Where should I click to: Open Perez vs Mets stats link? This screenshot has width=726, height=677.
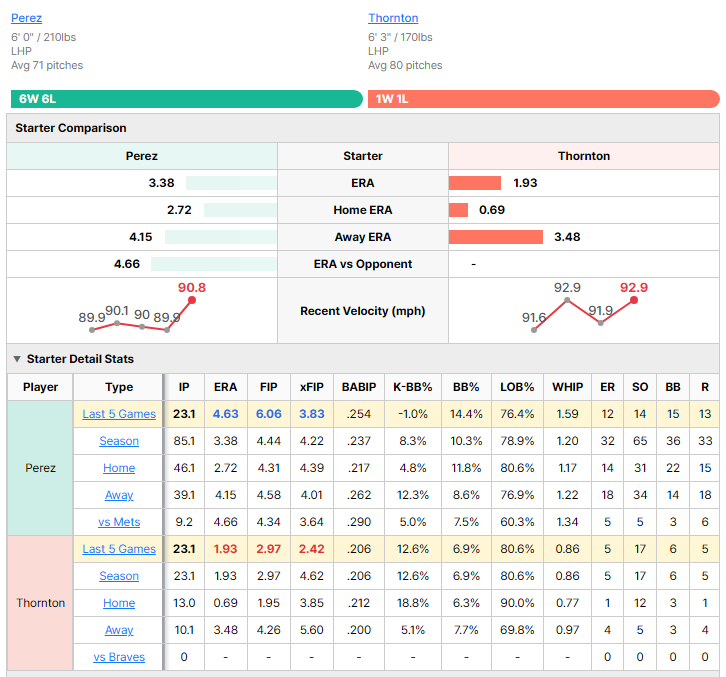tap(119, 522)
